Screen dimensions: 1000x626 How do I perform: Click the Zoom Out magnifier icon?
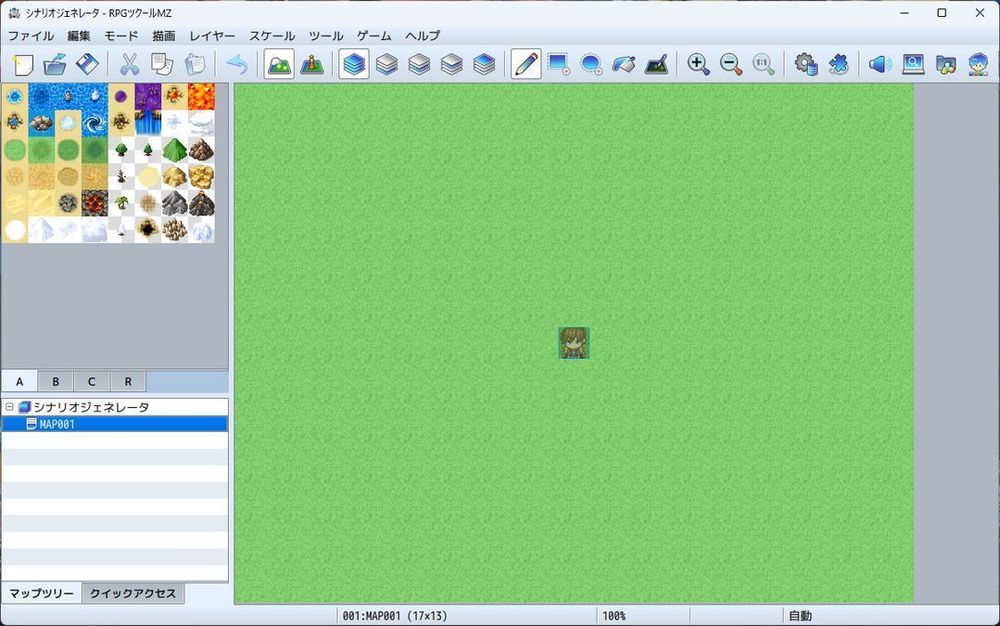[731, 64]
